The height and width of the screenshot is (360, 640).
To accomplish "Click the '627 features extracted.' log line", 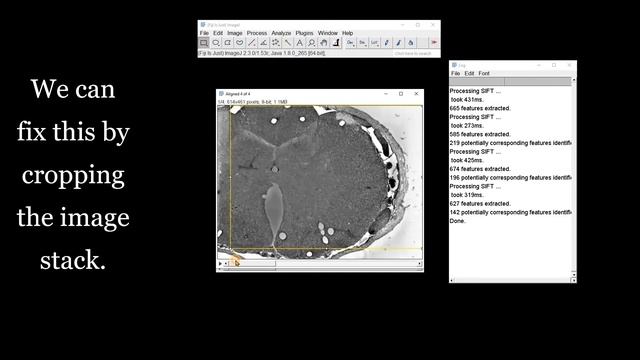I will tap(480, 204).
